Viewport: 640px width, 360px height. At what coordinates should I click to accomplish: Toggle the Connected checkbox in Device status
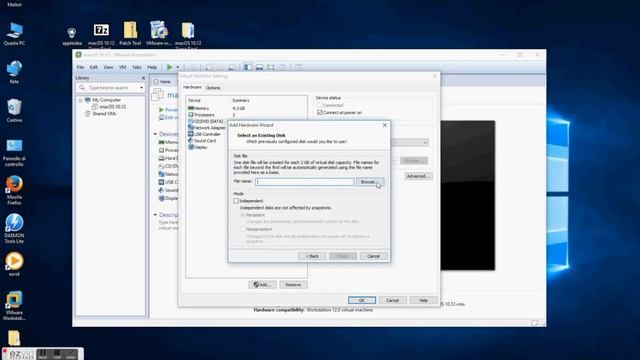(x=320, y=105)
